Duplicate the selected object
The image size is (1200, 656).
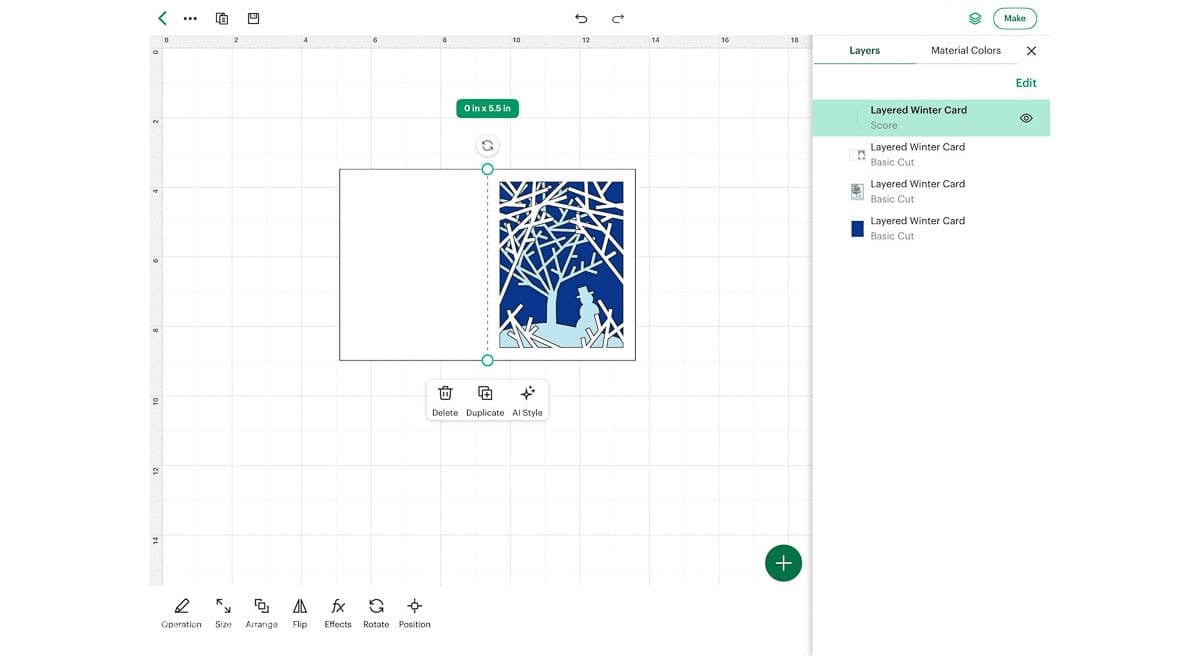pyautogui.click(x=485, y=400)
